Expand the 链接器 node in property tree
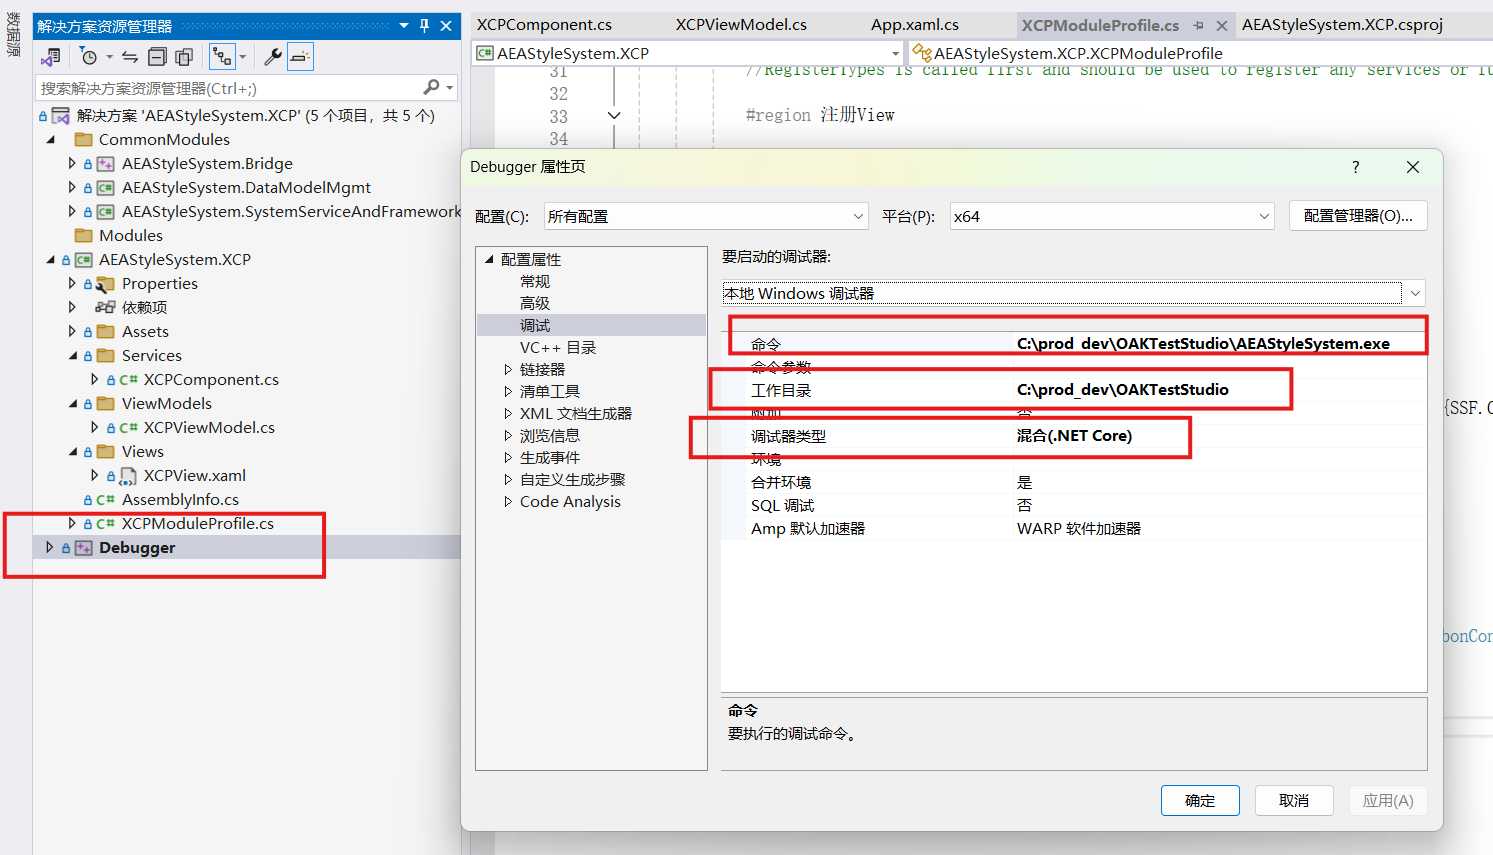The image size is (1493, 855). 508,370
